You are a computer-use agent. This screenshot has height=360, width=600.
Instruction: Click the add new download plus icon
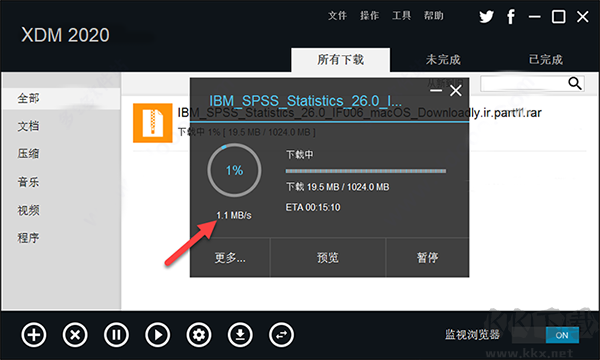tap(34, 335)
